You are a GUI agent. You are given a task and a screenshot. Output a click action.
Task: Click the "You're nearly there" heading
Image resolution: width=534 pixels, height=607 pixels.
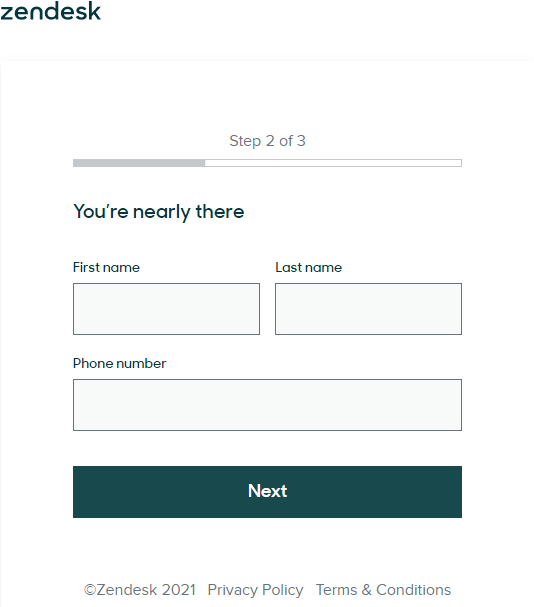[159, 212]
